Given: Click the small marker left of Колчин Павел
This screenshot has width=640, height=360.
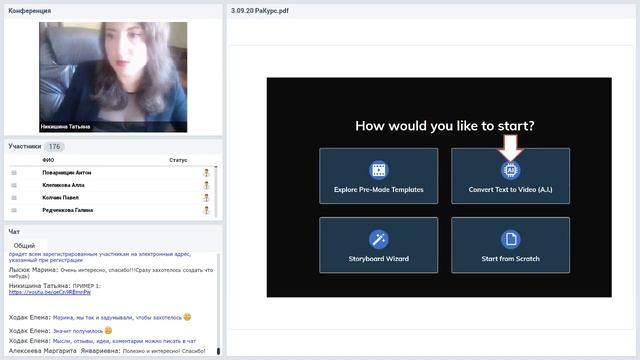Looking at the screenshot, I should tap(14, 198).
